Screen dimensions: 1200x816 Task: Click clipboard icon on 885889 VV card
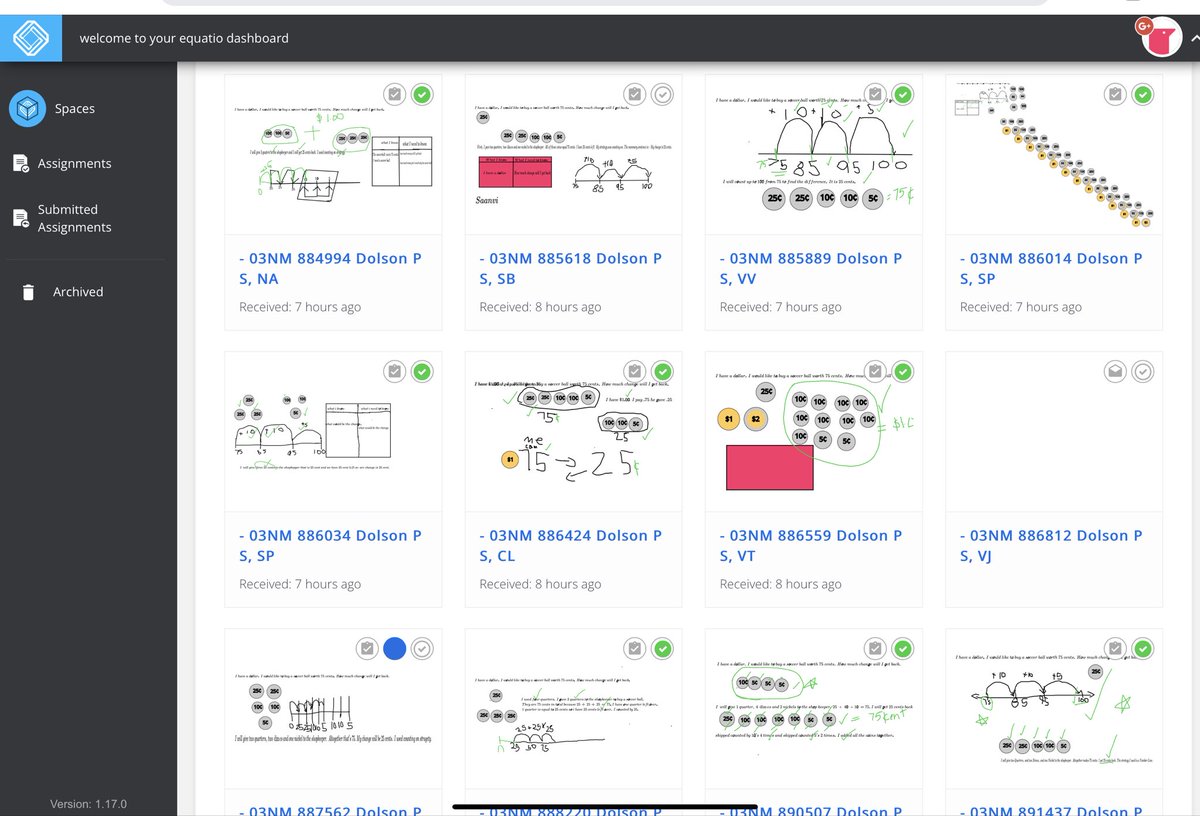point(875,95)
